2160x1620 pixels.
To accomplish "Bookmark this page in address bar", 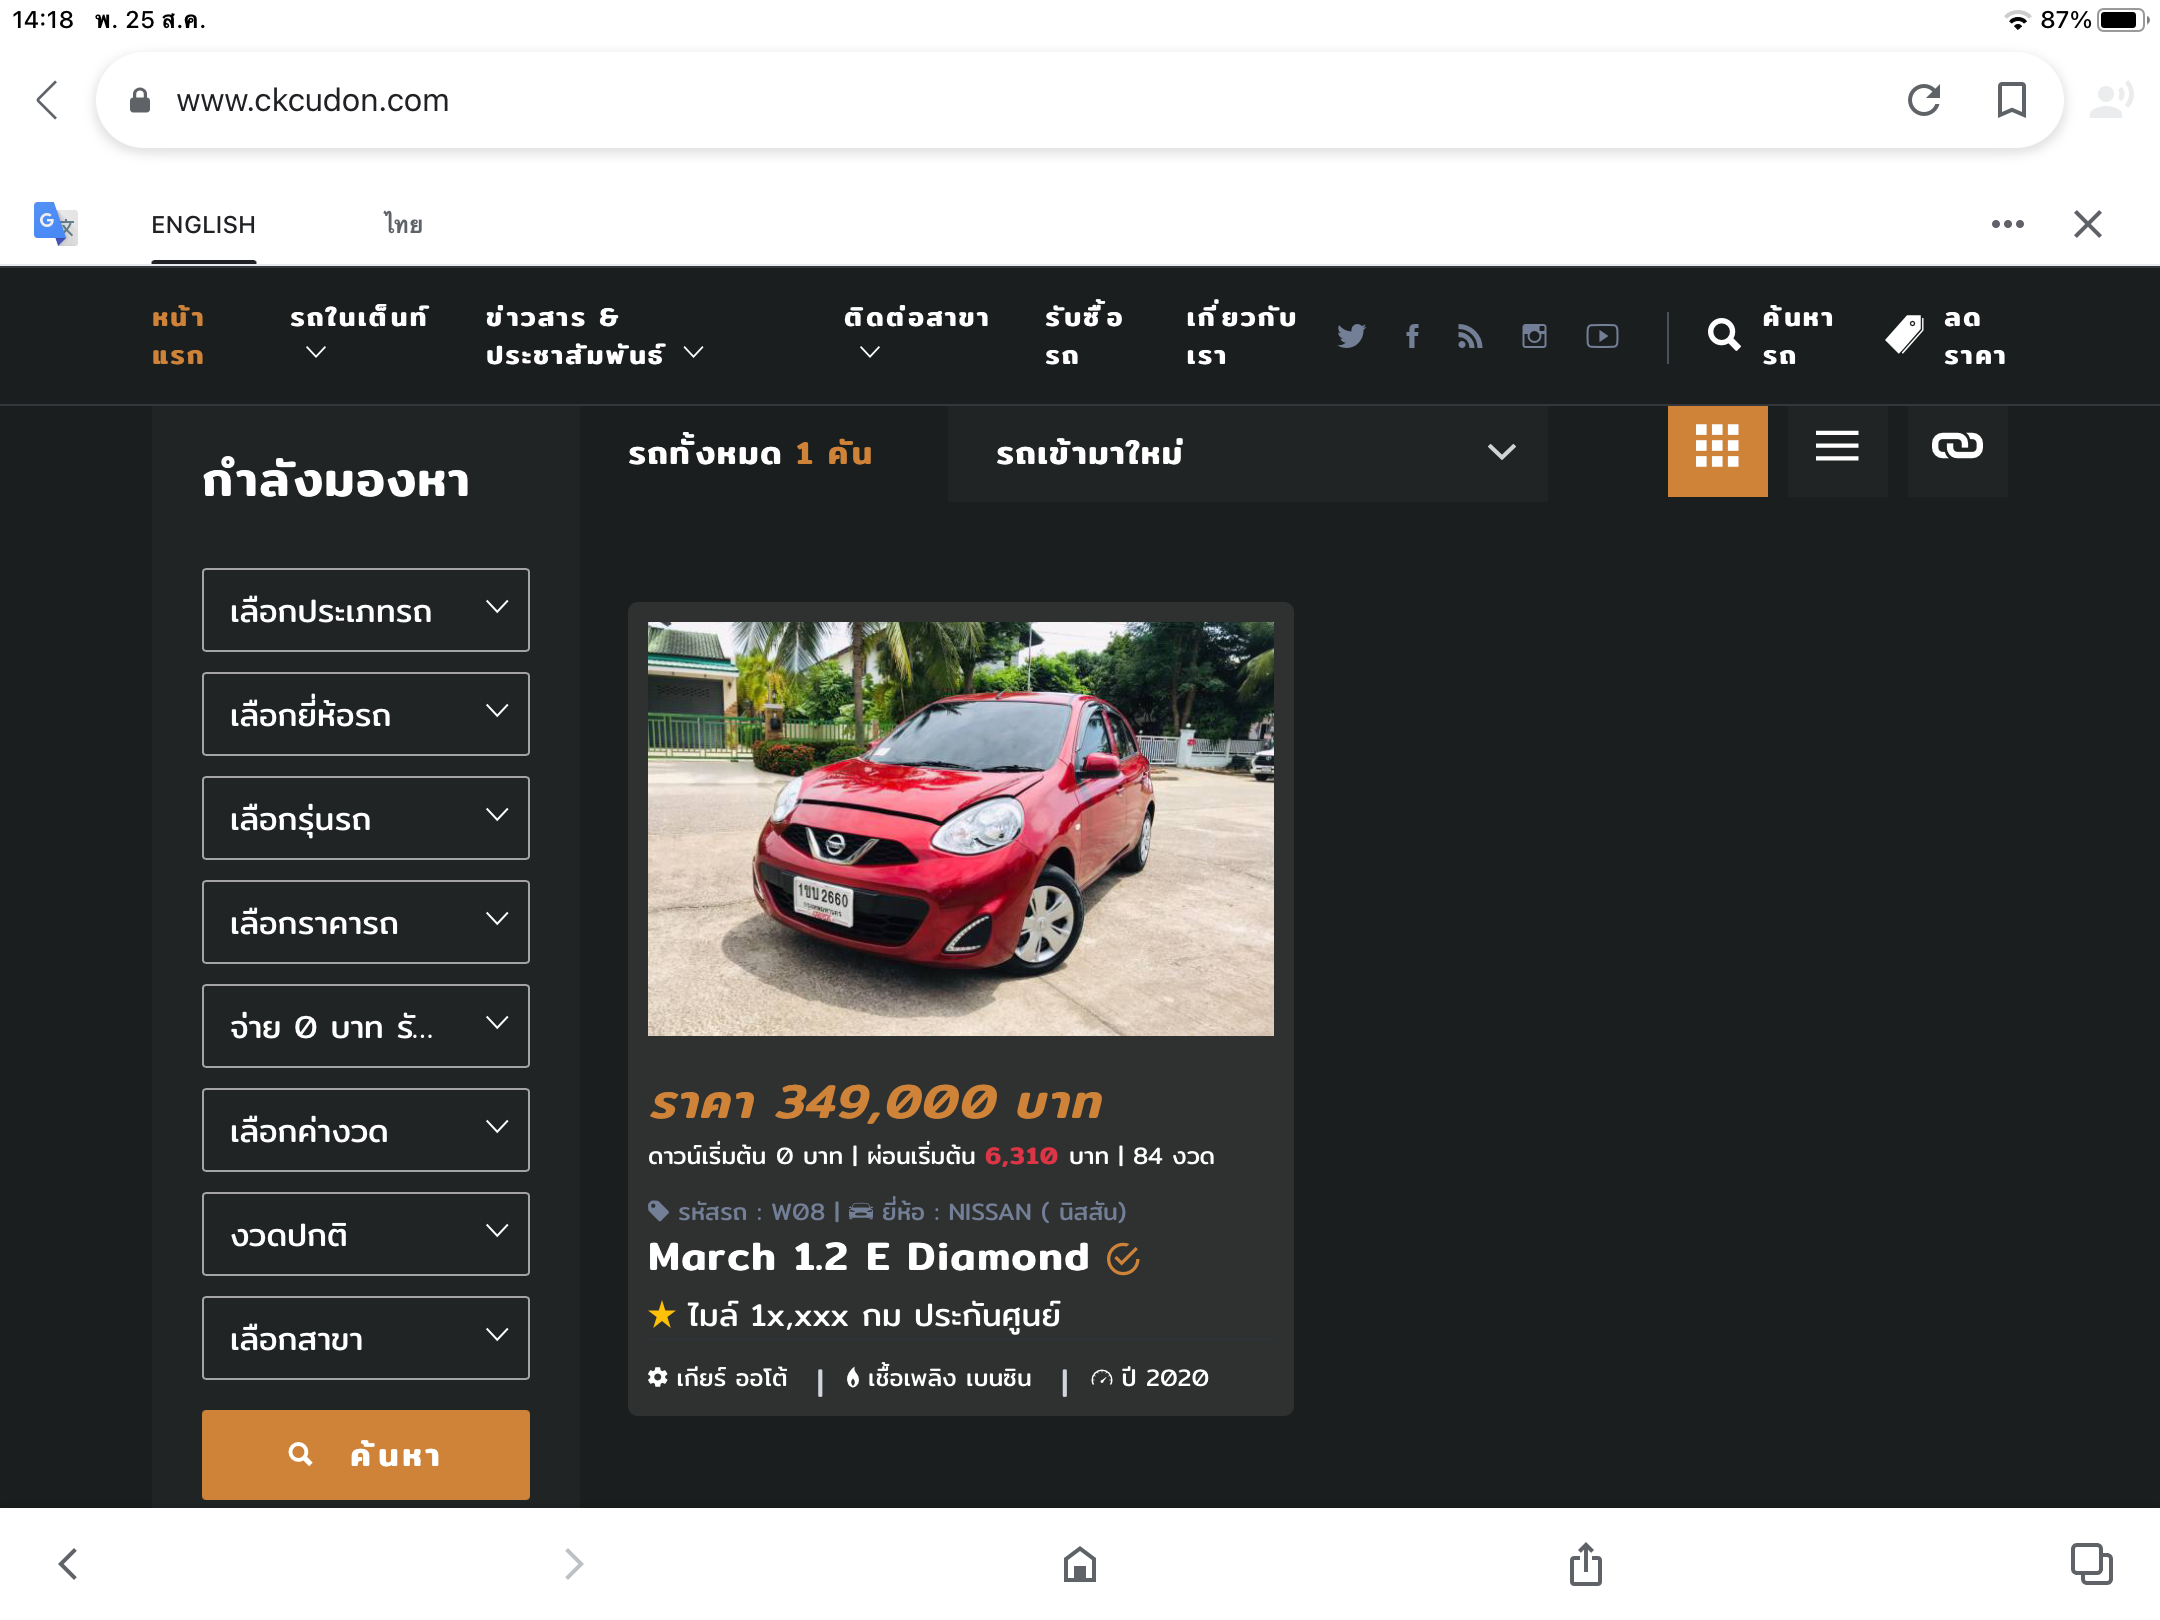I will click(2011, 100).
